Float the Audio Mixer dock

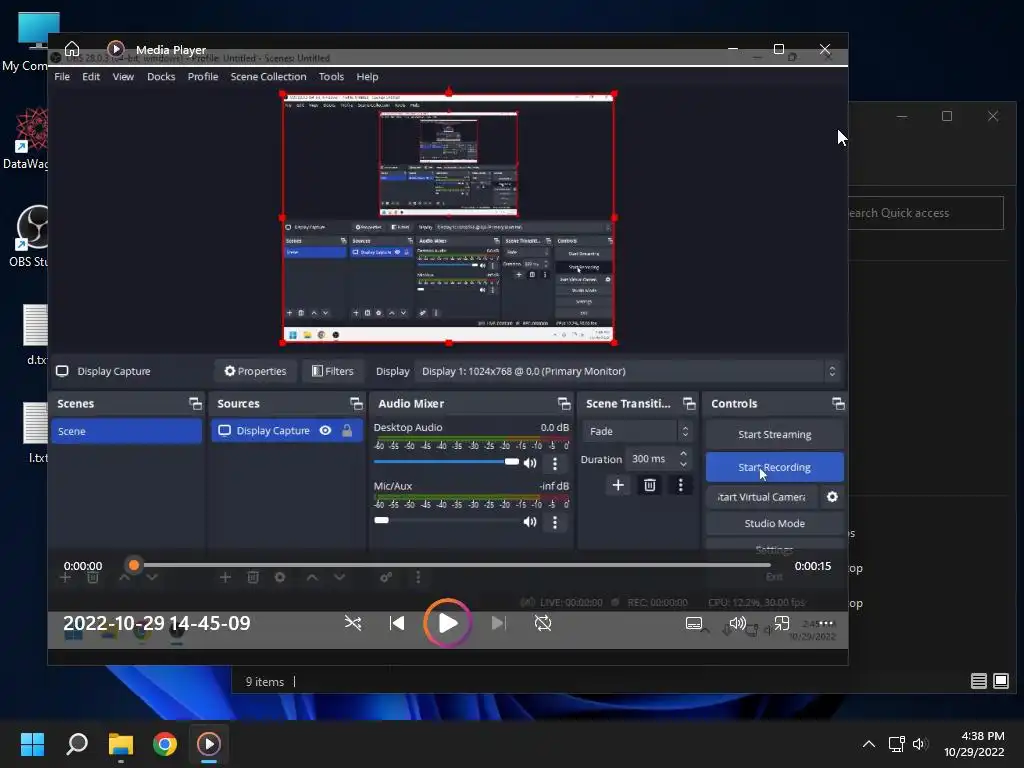pos(564,404)
